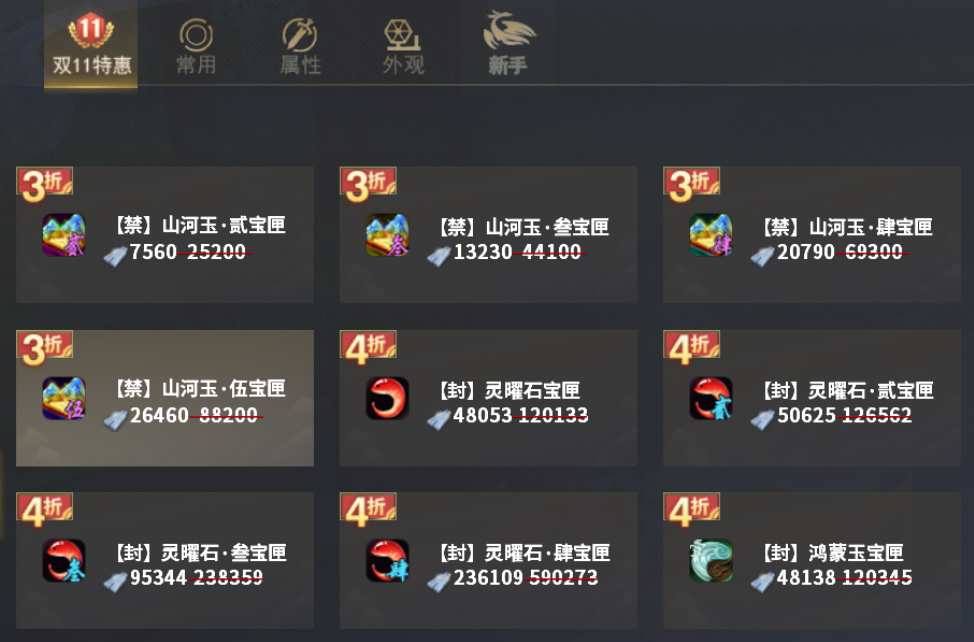The height and width of the screenshot is (642, 974).
Task: Switch to the 常用 tab
Action: coord(196,47)
